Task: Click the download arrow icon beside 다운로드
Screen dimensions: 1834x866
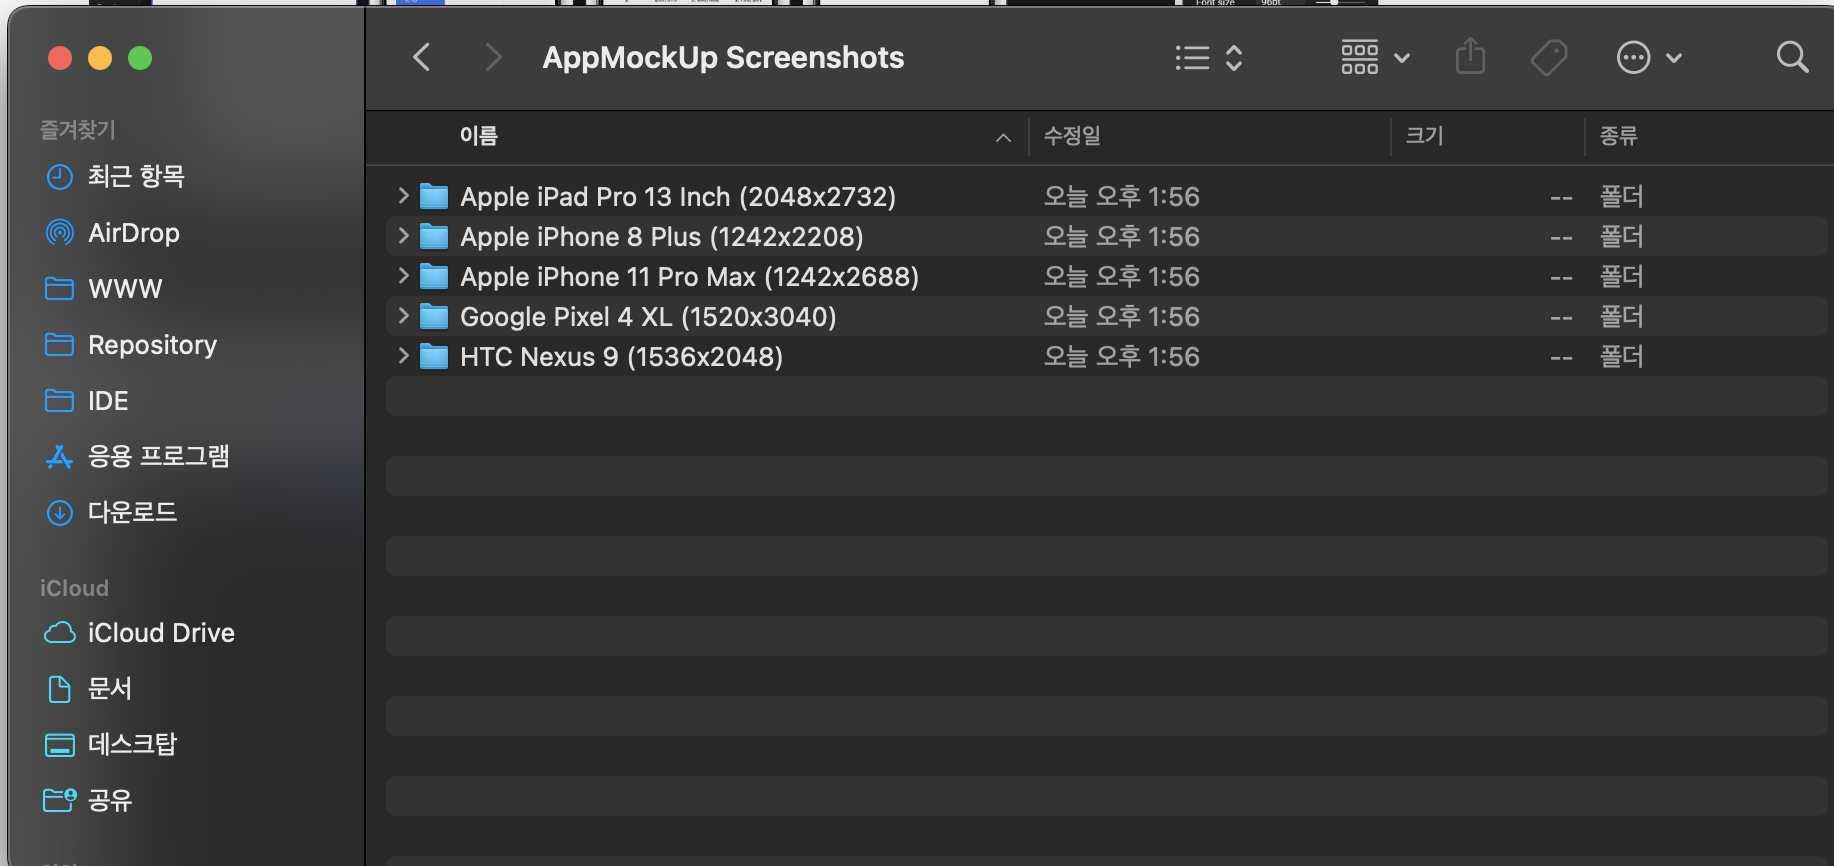Action: click(x=60, y=513)
